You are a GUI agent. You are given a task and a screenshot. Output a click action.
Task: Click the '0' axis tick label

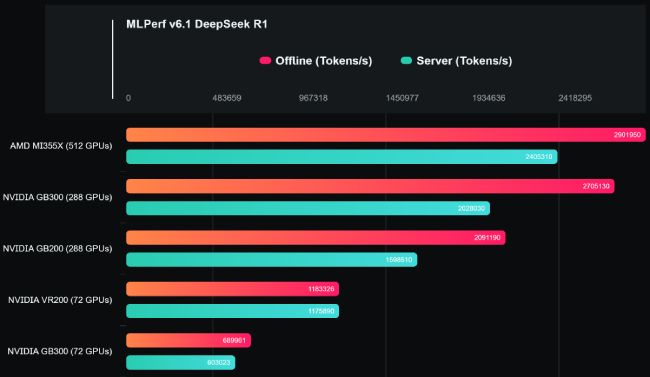(x=129, y=98)
